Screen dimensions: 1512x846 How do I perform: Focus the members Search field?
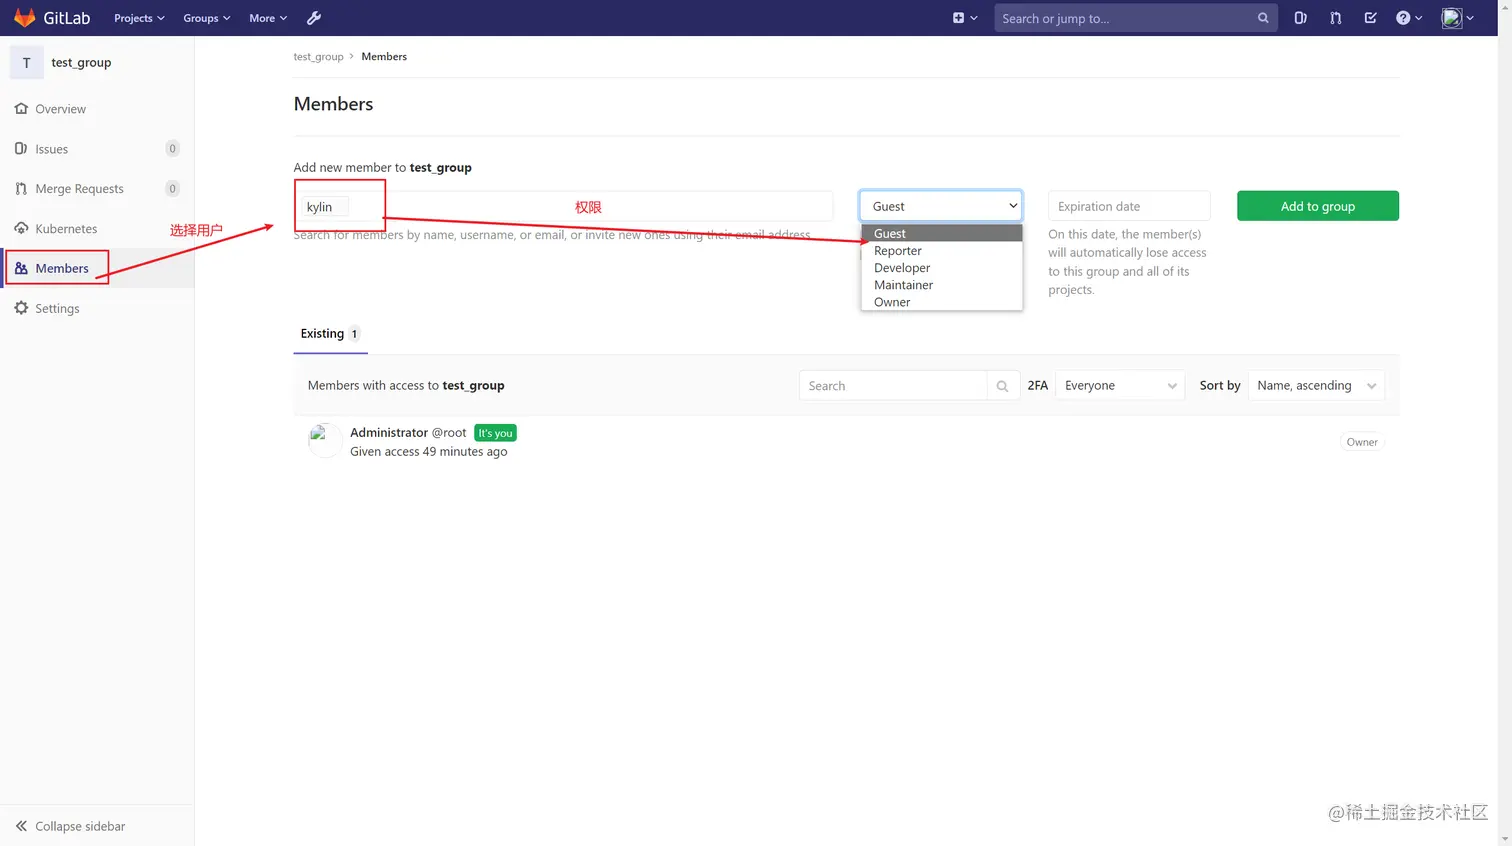click(x=893, y=386)
